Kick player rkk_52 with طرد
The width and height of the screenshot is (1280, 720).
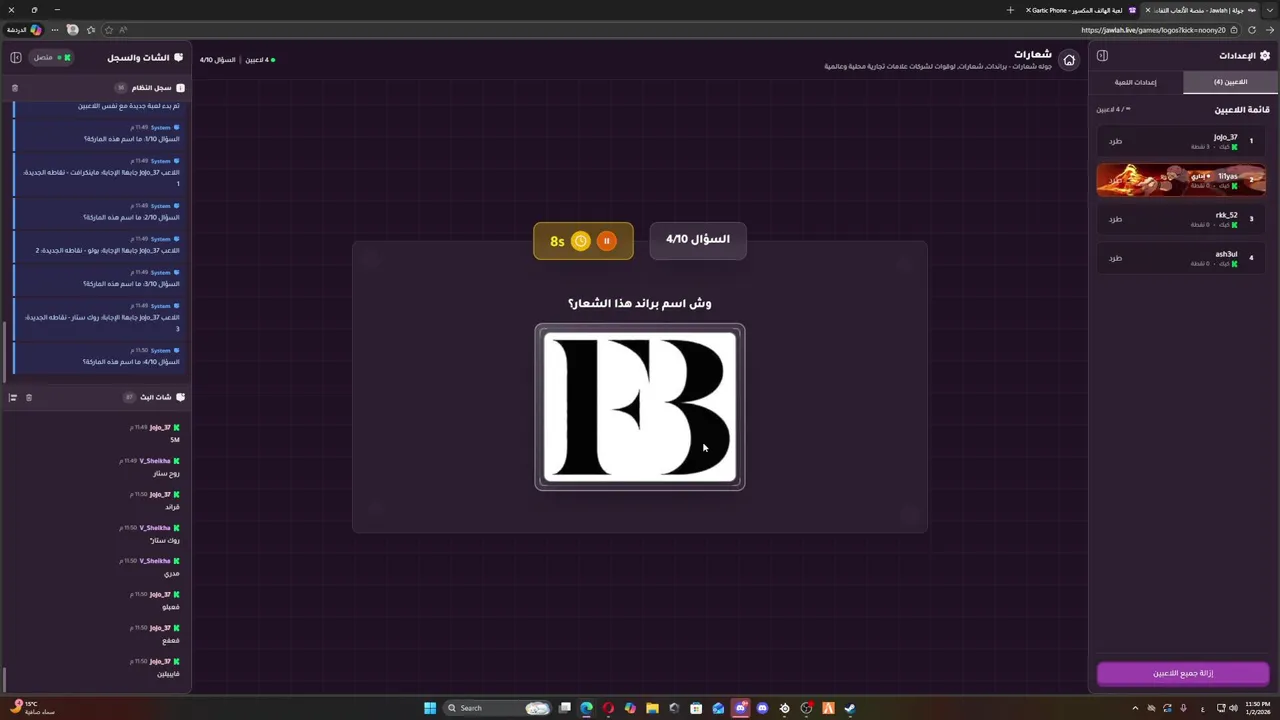point(1115,219)
